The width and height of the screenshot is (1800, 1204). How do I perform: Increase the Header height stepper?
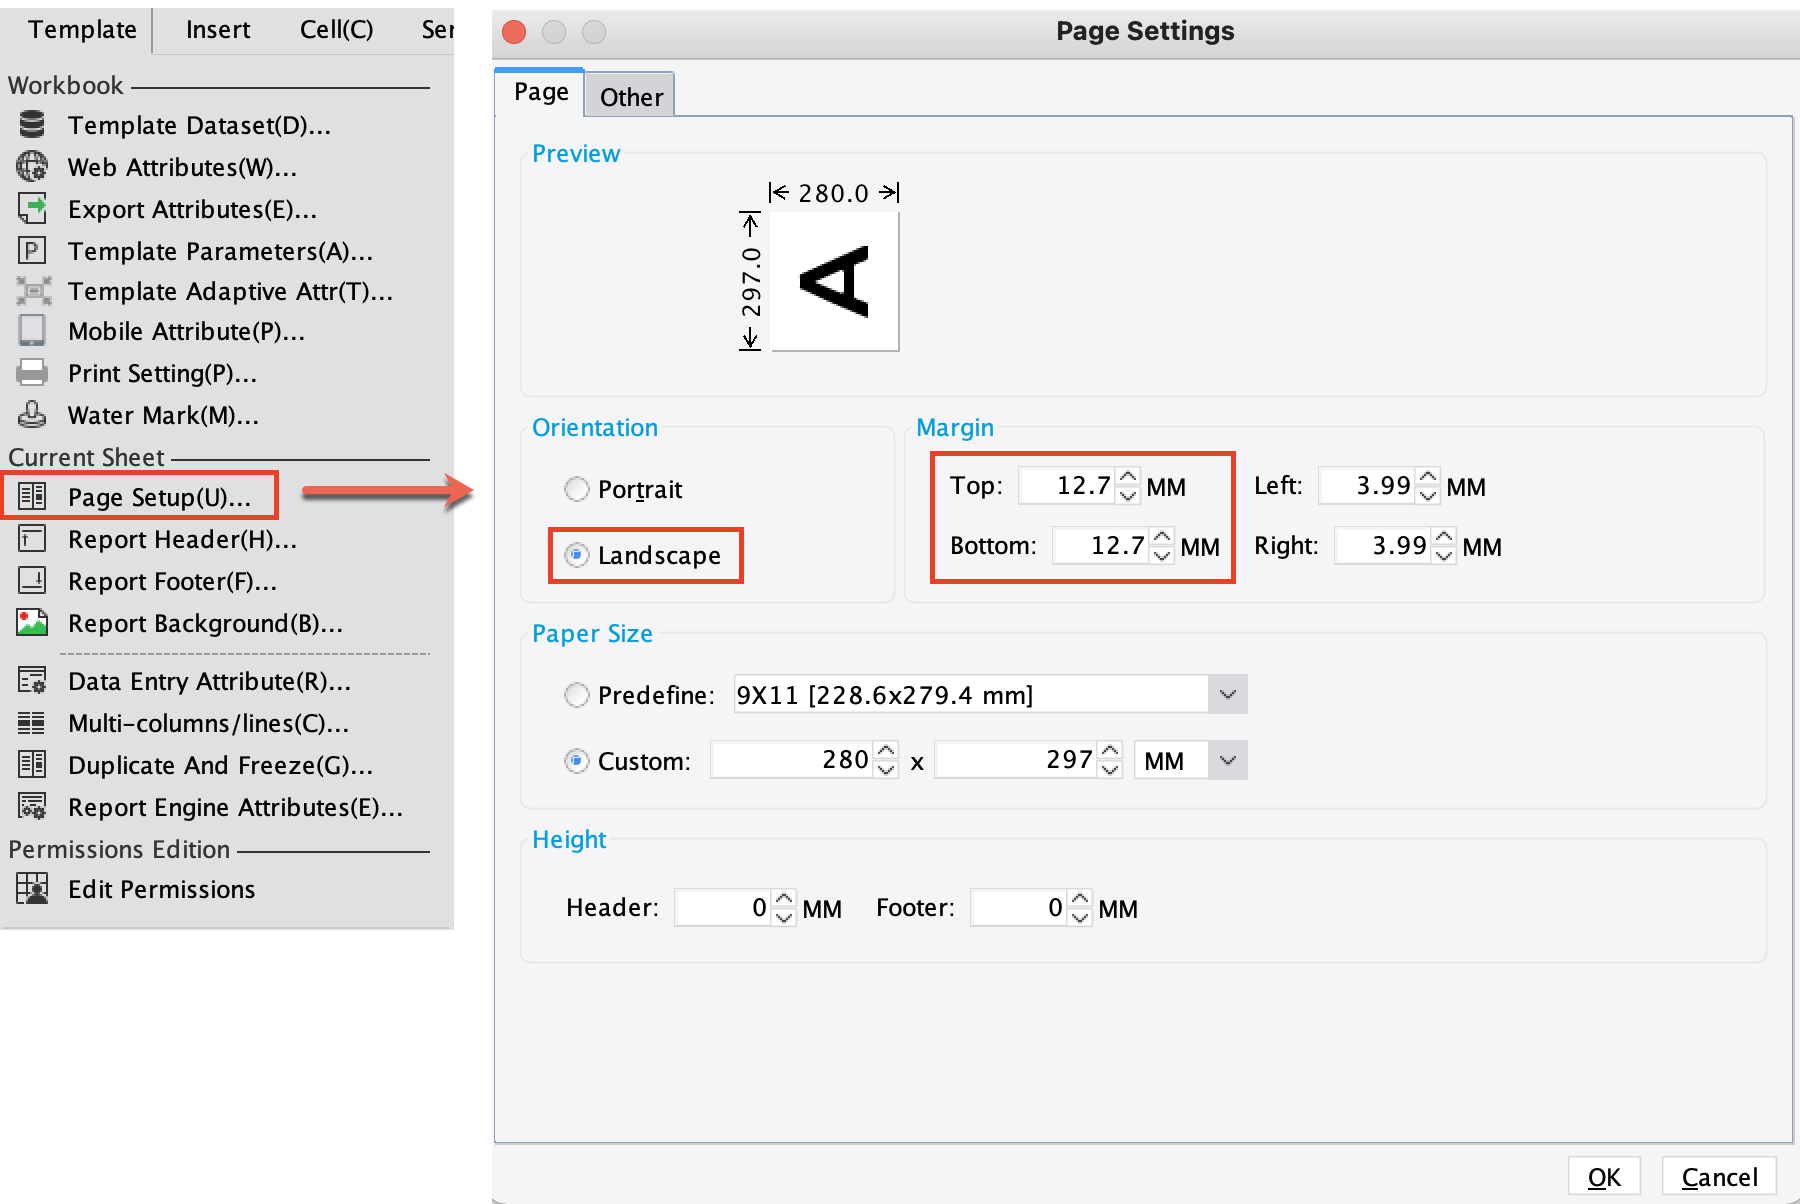[x=784, y=899]
